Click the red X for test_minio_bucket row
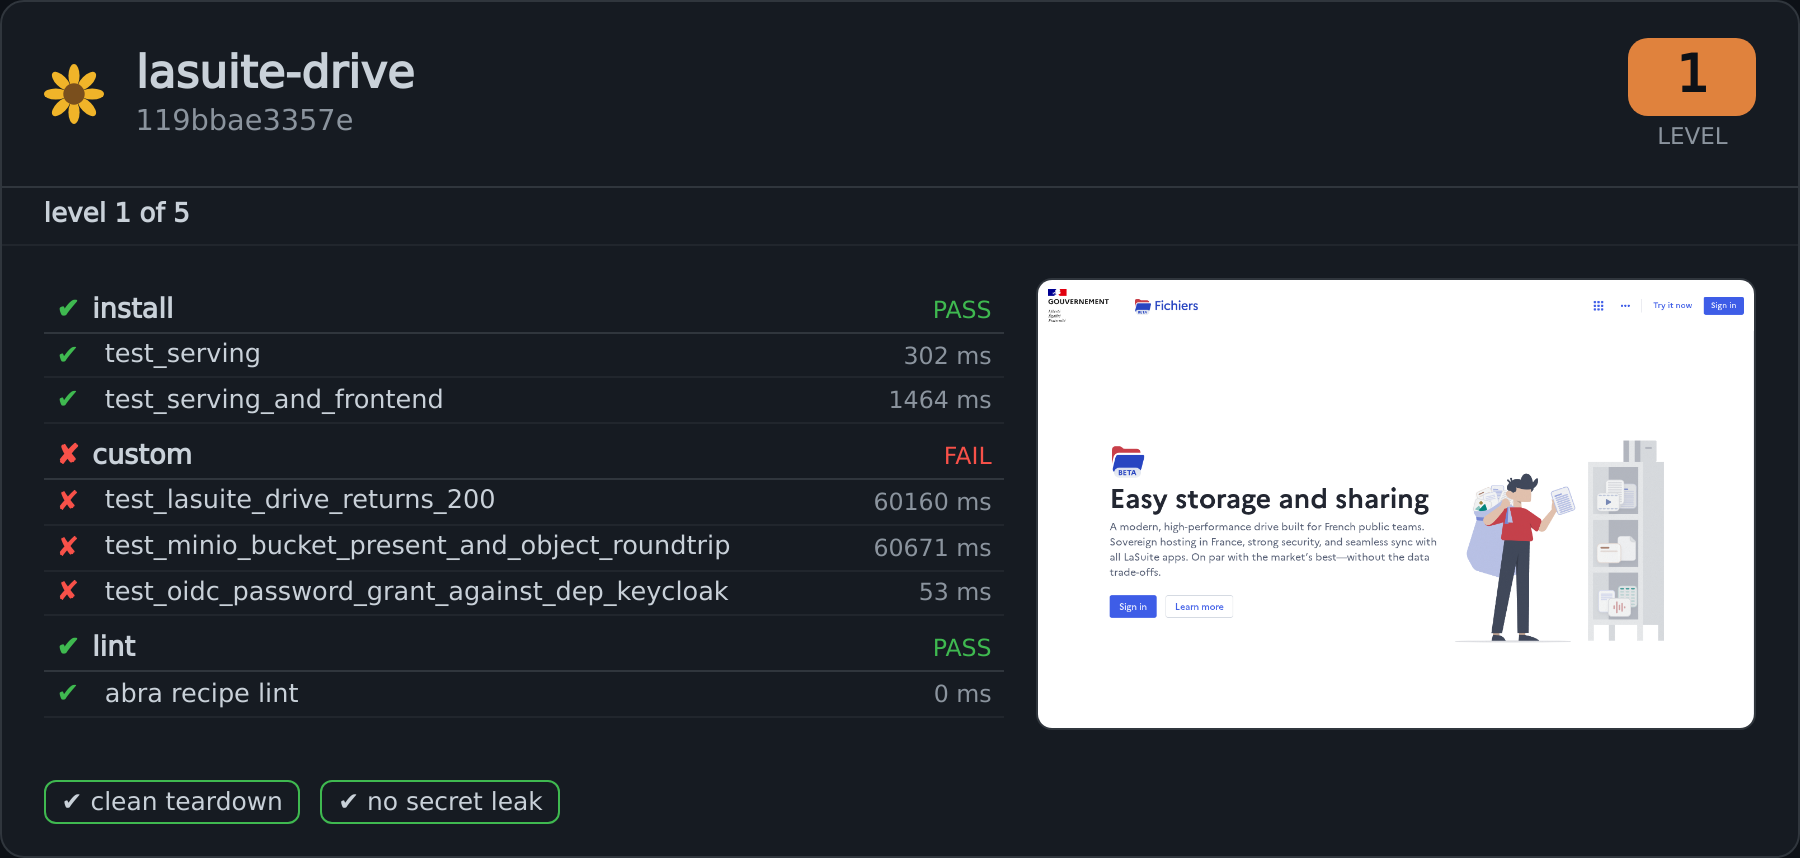Viewport: 1800px width, 858px height. (x=68, y=546)
